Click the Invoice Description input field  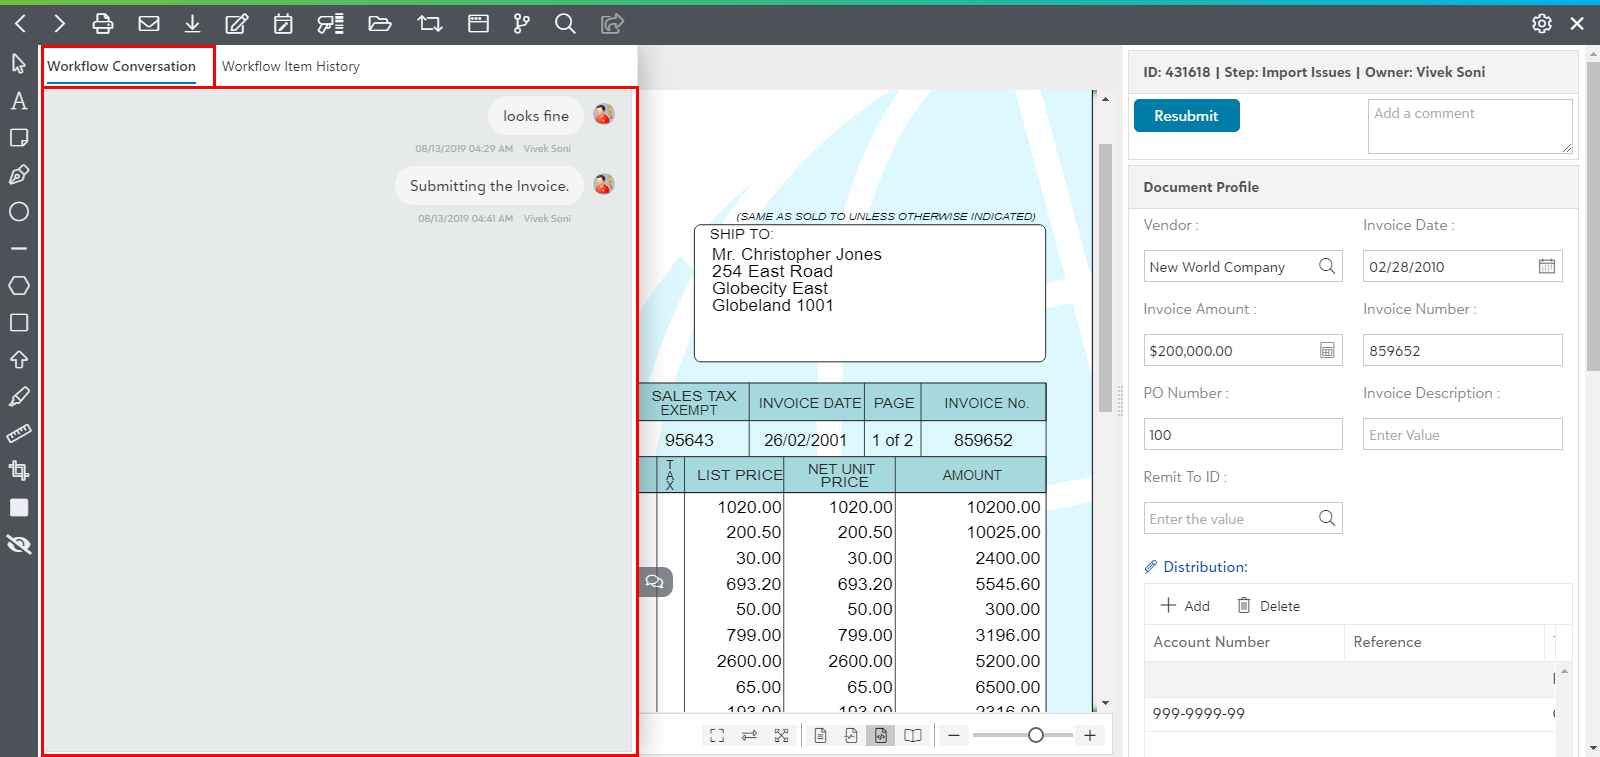[x=1462, y=434]
